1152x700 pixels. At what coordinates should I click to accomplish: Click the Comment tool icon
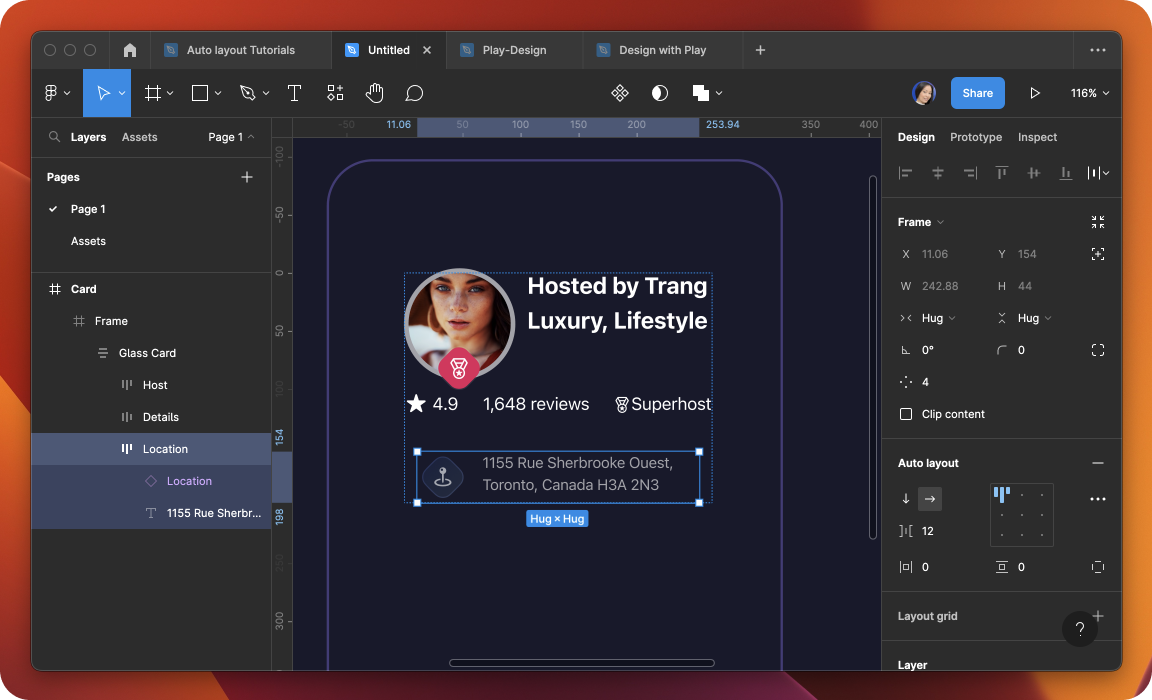click(414, 93)
